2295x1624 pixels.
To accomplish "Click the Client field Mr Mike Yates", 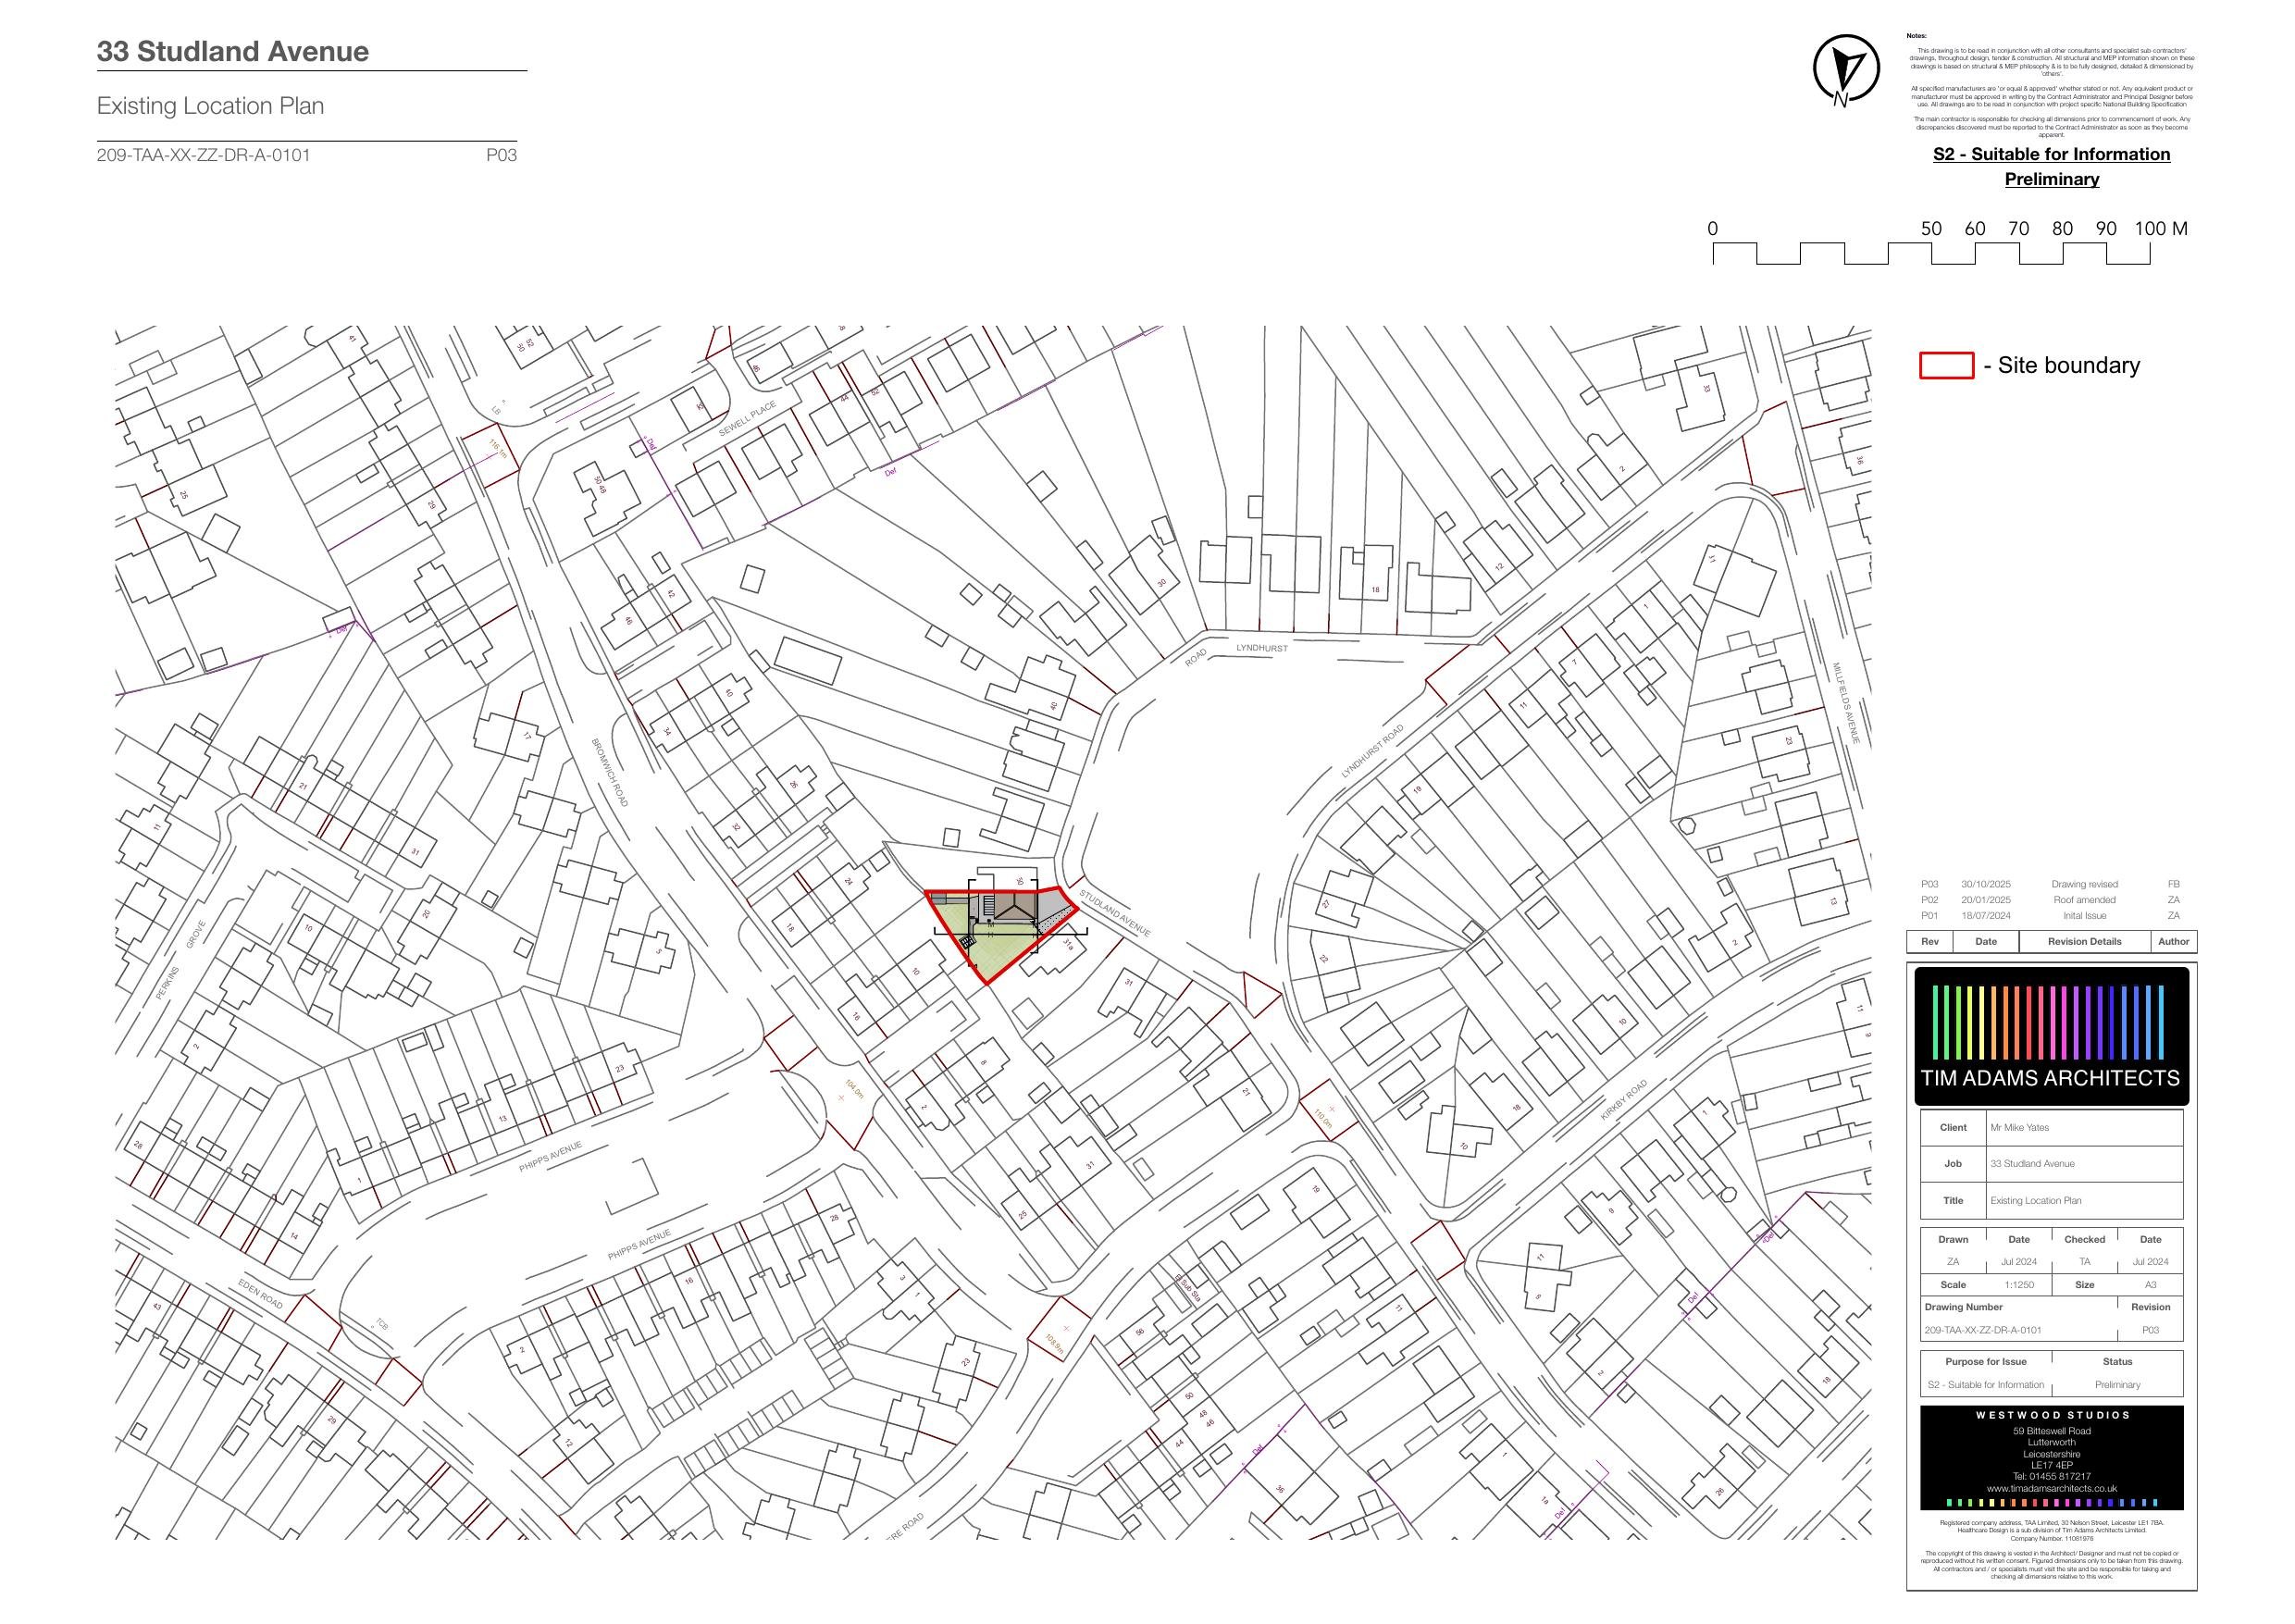I will pos(2020,1127).
